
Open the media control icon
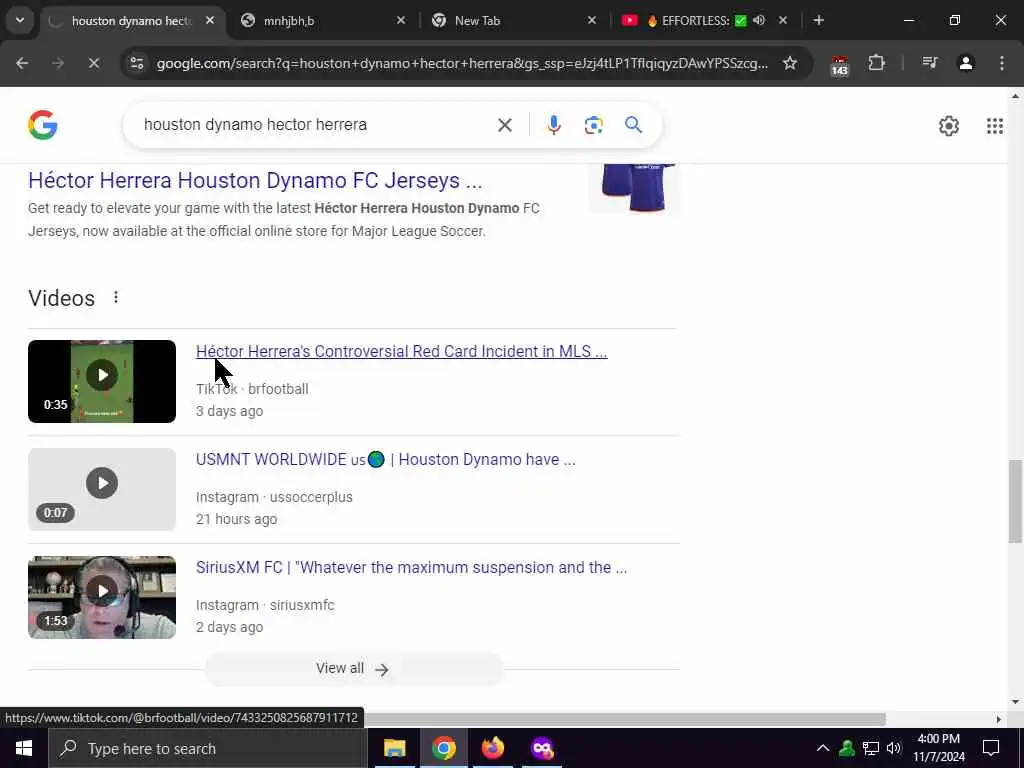click(929, 63)
